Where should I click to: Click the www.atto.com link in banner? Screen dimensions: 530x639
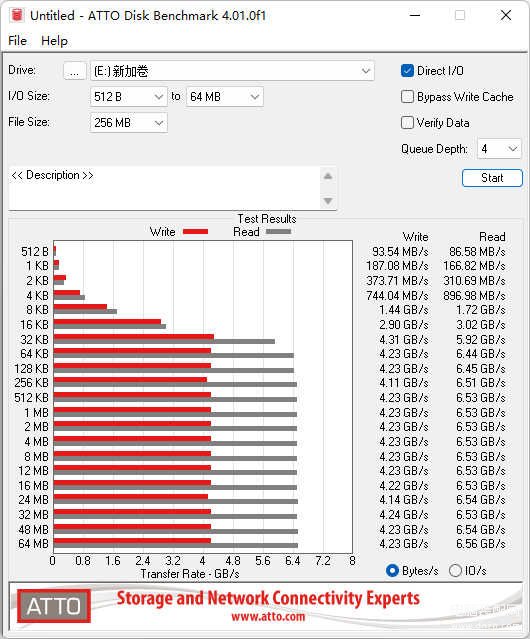pos(268,616)
